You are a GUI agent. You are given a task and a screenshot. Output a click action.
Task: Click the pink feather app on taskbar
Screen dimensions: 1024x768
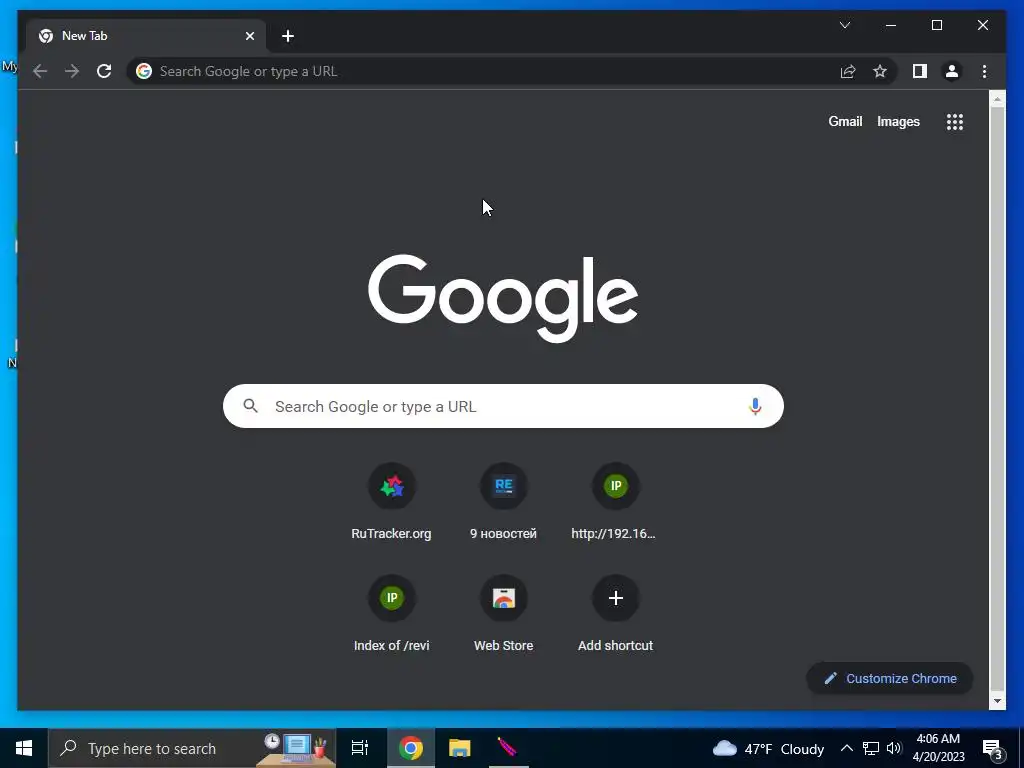click(507, 748)
